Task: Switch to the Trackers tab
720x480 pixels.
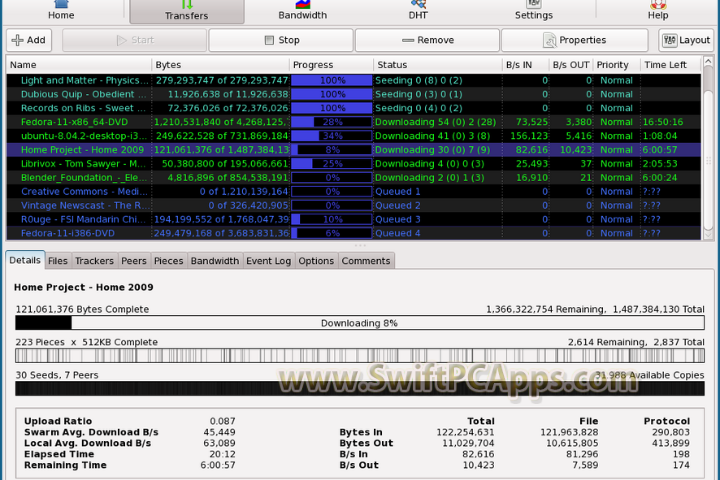Action: 94,261
